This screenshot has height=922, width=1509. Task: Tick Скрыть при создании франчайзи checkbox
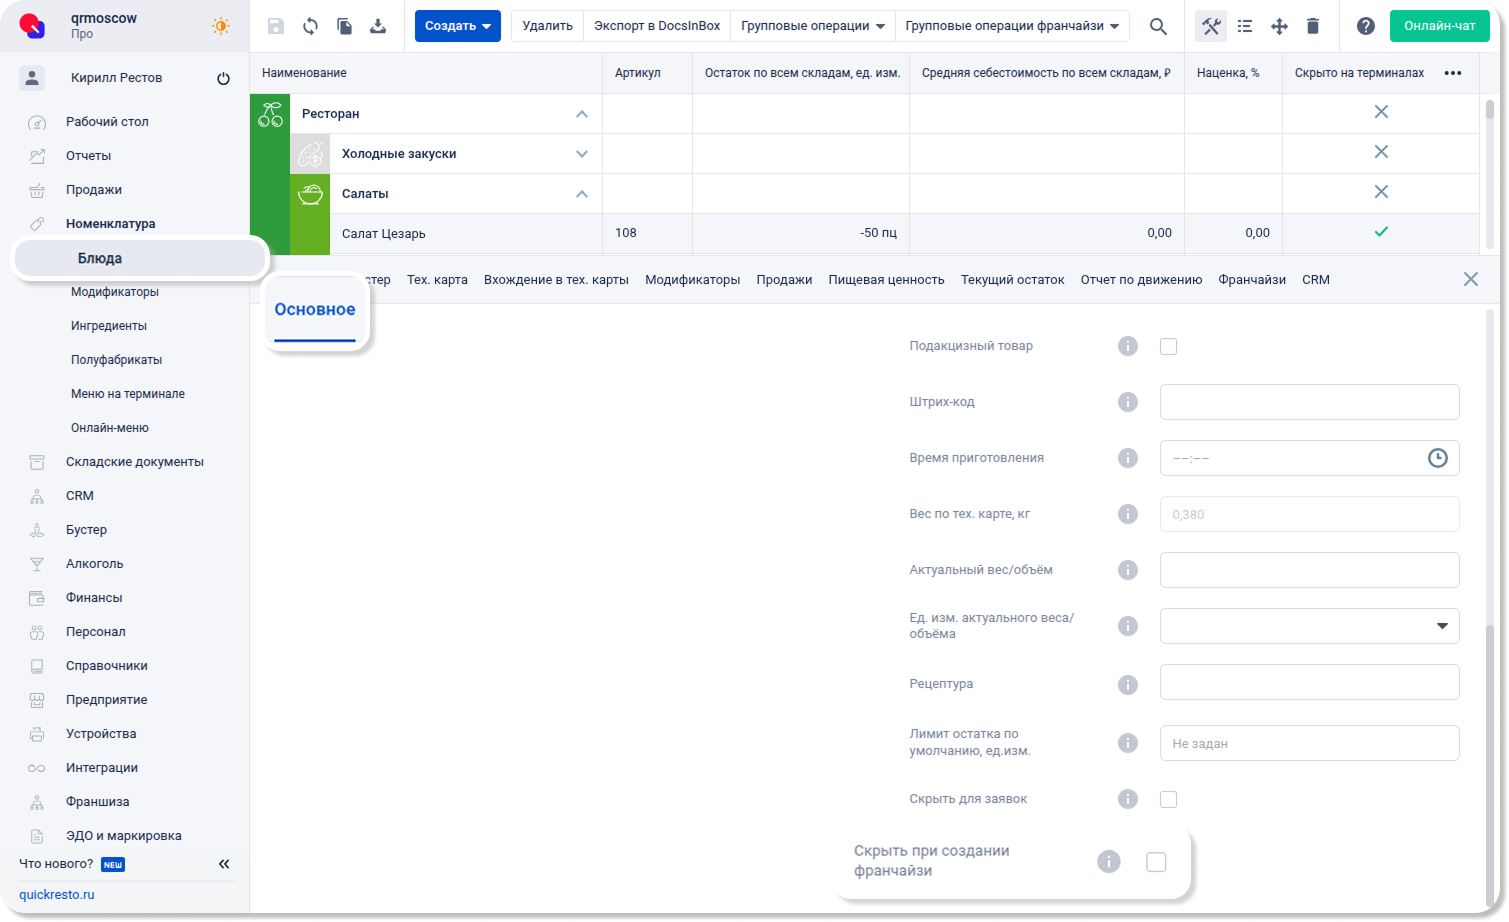(1156, 861)
